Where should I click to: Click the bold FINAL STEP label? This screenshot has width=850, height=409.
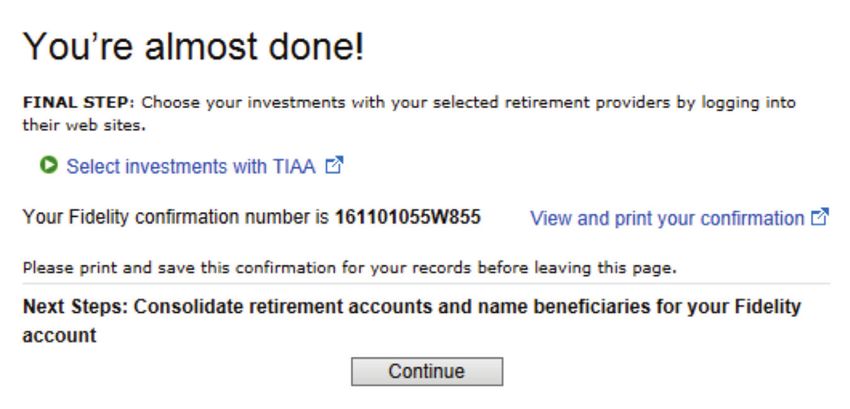78,102
